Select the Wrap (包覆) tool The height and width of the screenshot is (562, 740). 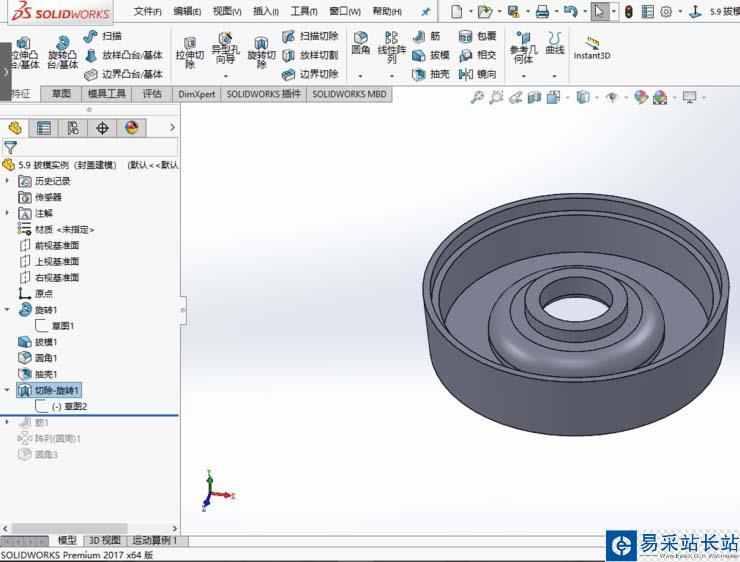(478, 36)
